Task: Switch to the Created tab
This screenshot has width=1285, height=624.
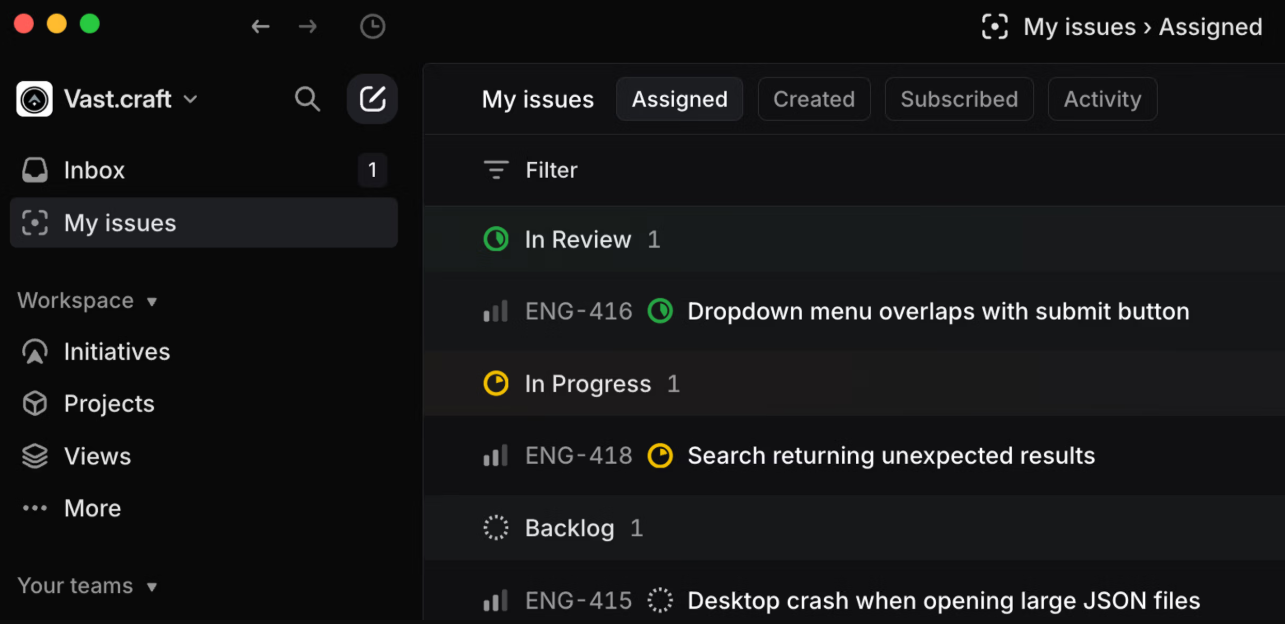Action: point(814,99)
